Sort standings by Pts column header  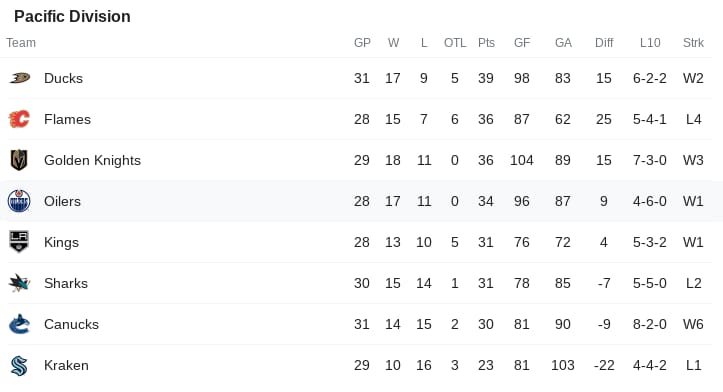pos(486,43)
